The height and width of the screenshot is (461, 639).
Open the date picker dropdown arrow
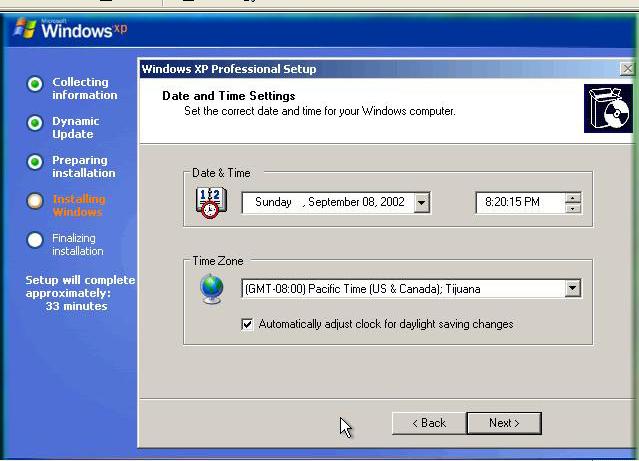pos(422,202)
